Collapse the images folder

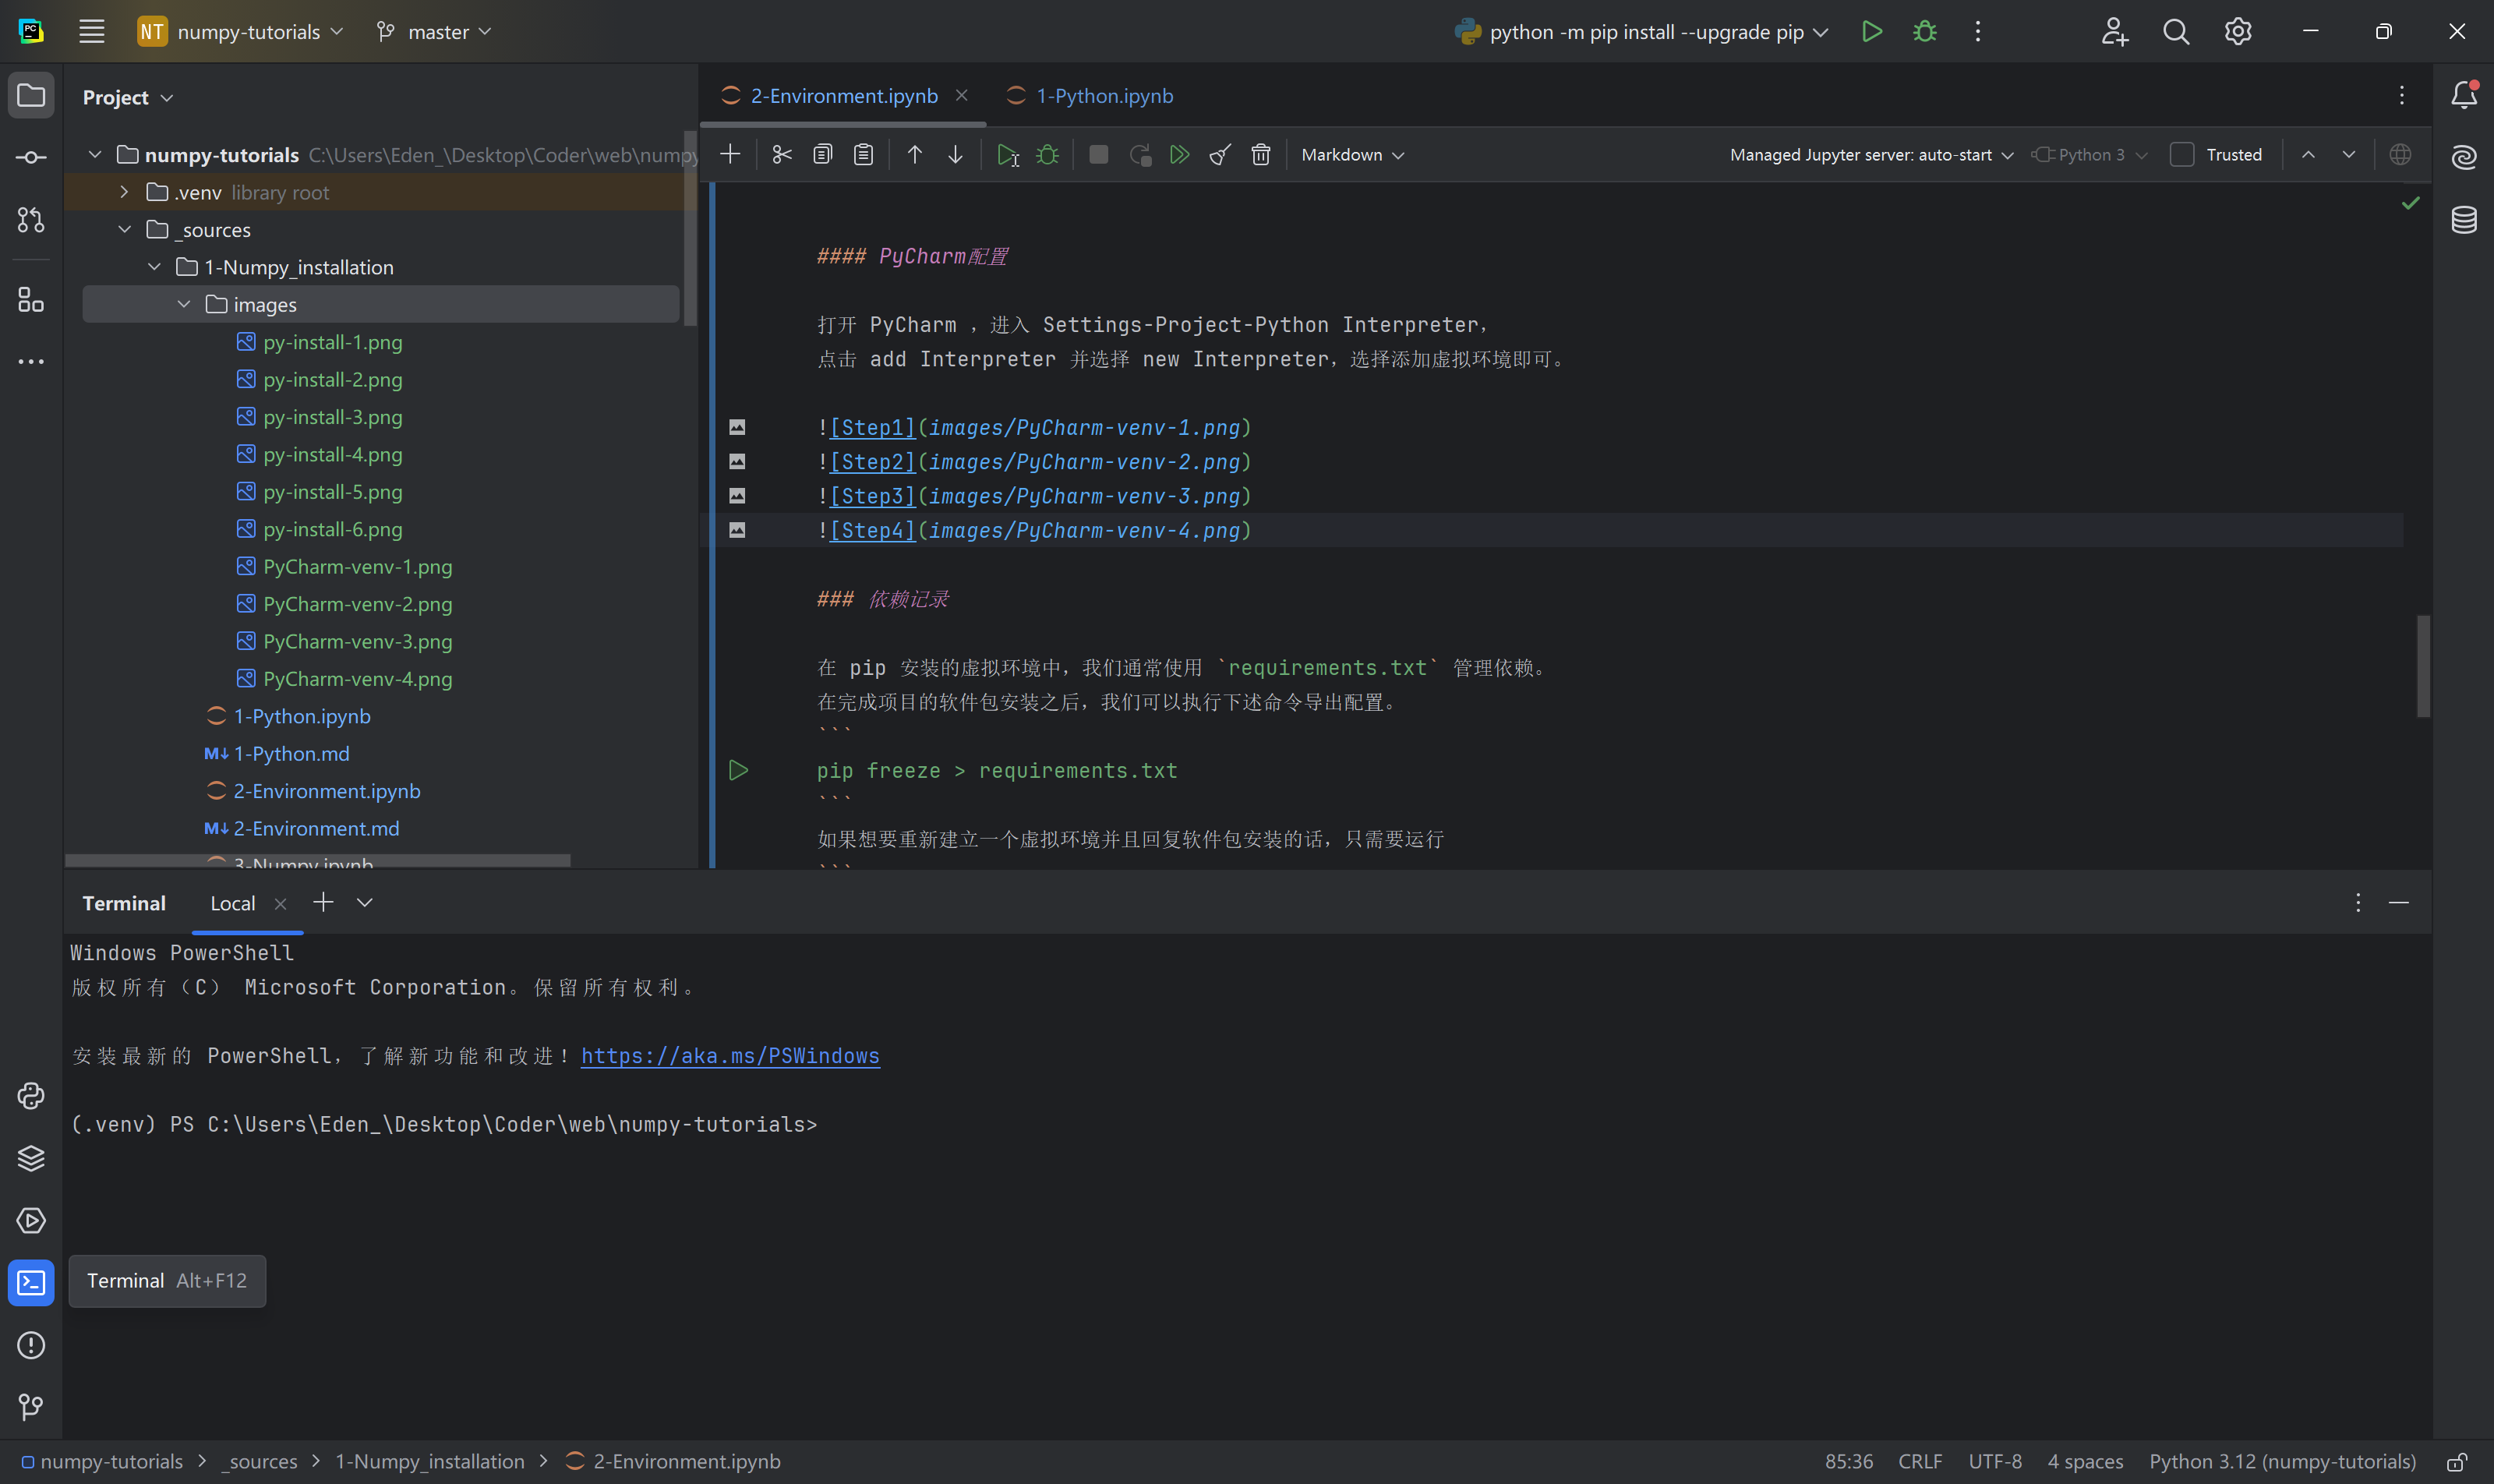click(x=183, y=304)
